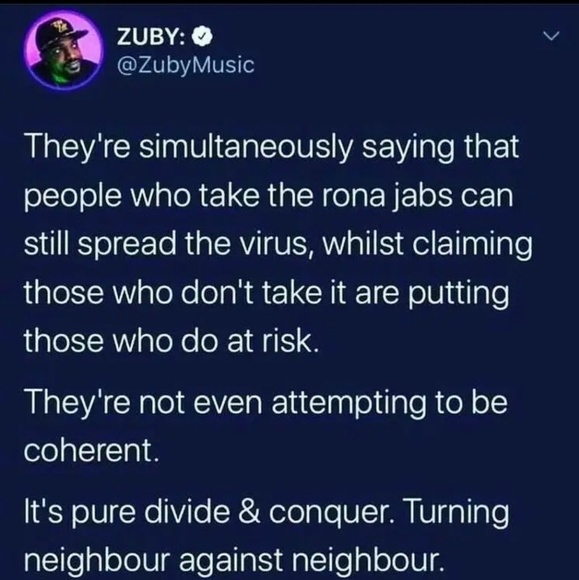Click the line starting "still spread the virus"
The image size is (579, 580).
[278, 245]
